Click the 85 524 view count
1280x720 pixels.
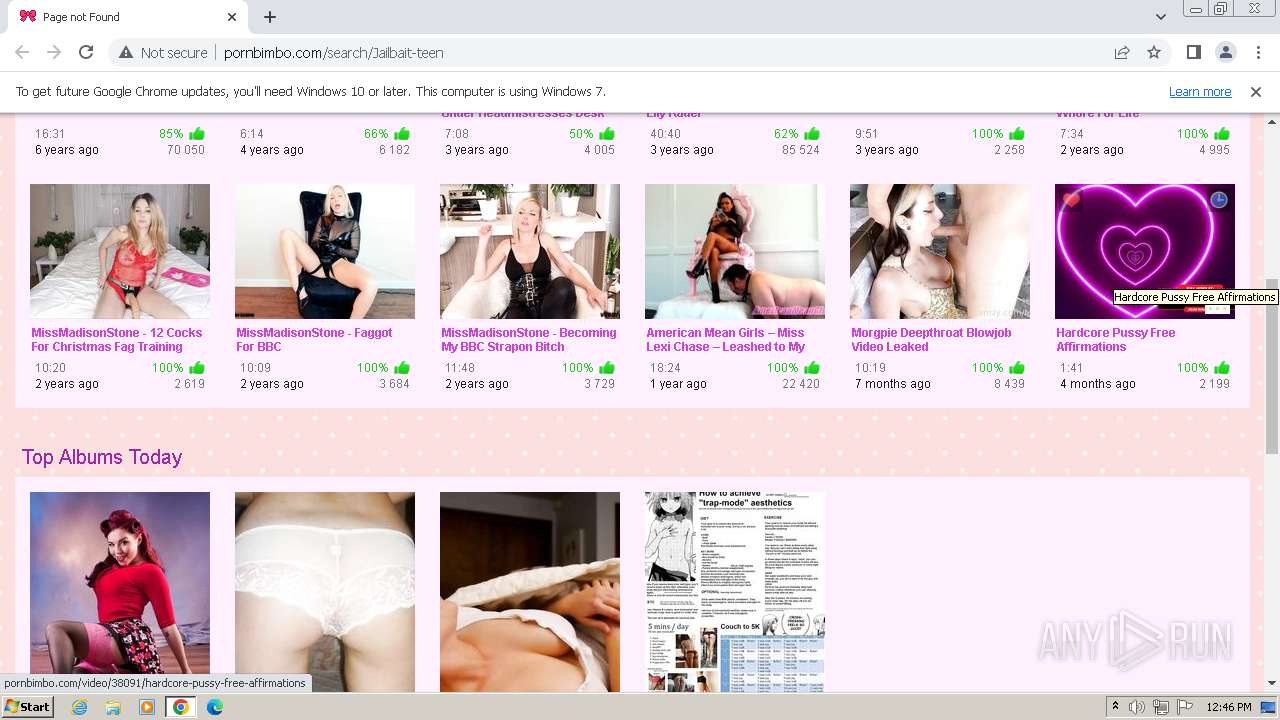pyautogui.click(x=801, y=150)
